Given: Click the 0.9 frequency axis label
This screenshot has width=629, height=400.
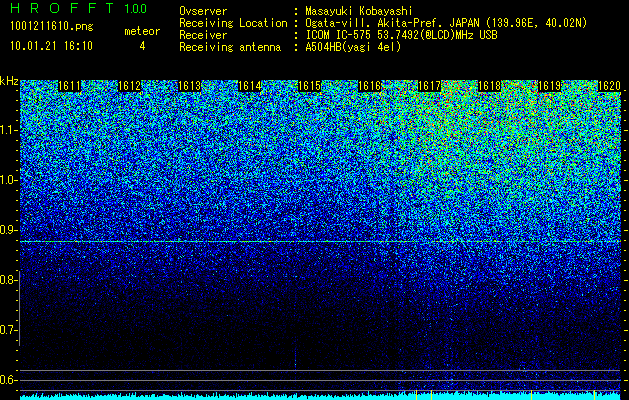Looking at the screenshot, I should coord(8,230).
